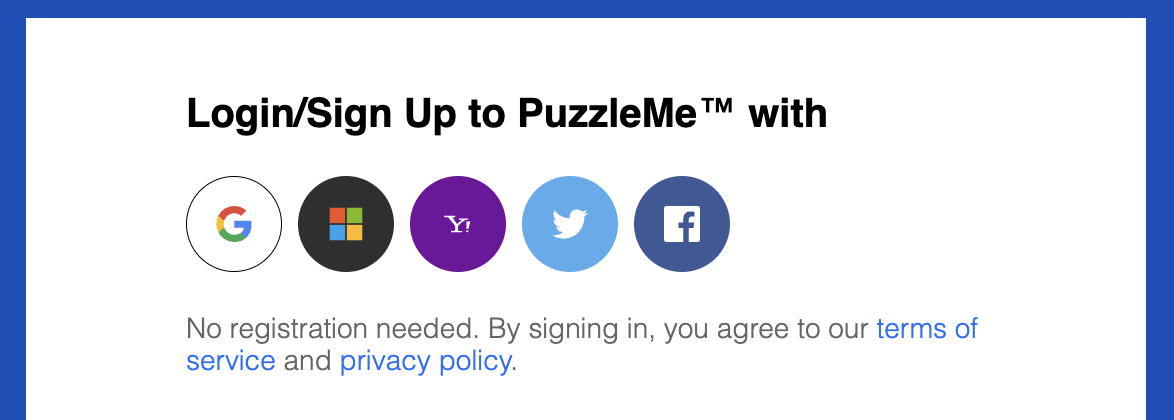Click the four-color Windows squares logo
This screenshot has width=1174, height=420.
pos(346,224)
